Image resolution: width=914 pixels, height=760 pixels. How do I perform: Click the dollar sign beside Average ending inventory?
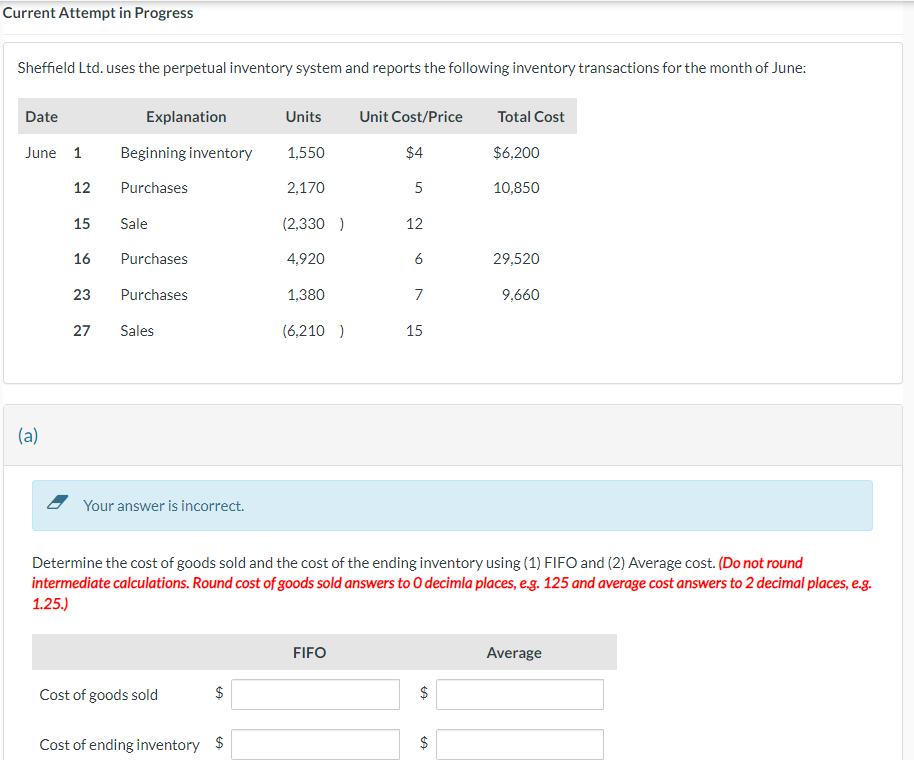pos(424,743)
